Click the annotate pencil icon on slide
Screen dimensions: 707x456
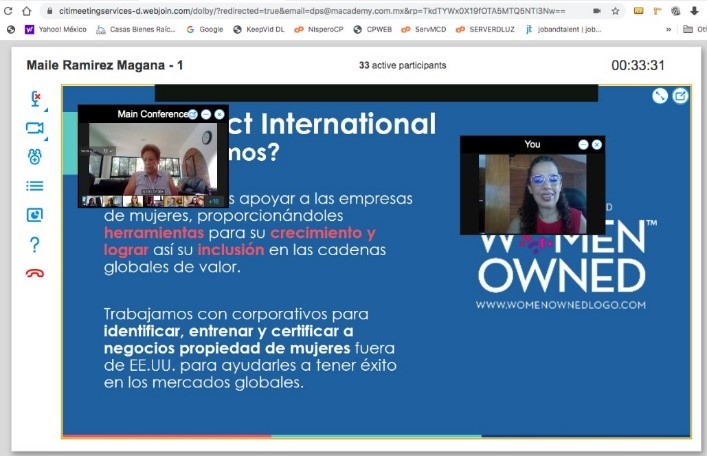680,96
